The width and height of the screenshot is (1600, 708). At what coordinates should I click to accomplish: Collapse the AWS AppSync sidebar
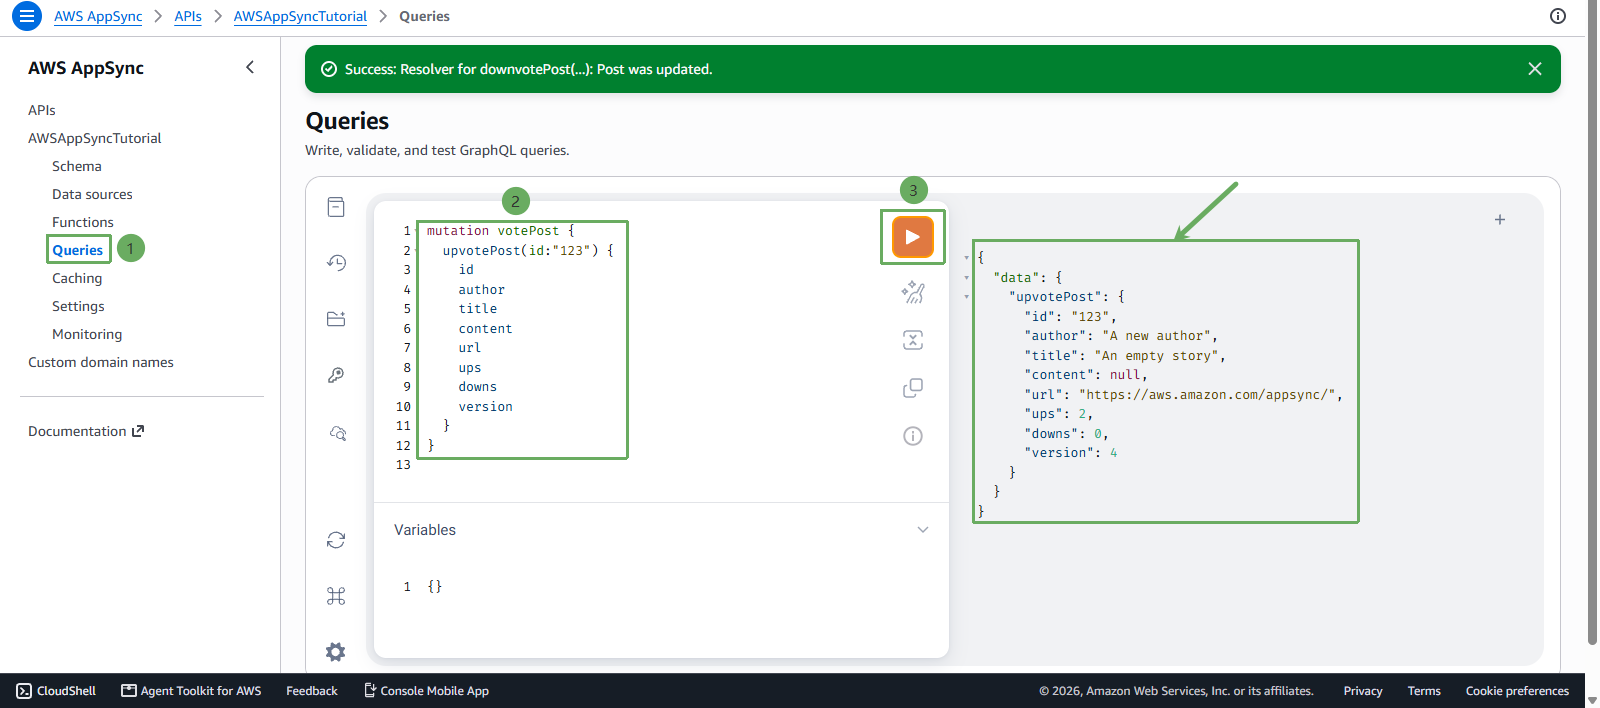[250, 67]
